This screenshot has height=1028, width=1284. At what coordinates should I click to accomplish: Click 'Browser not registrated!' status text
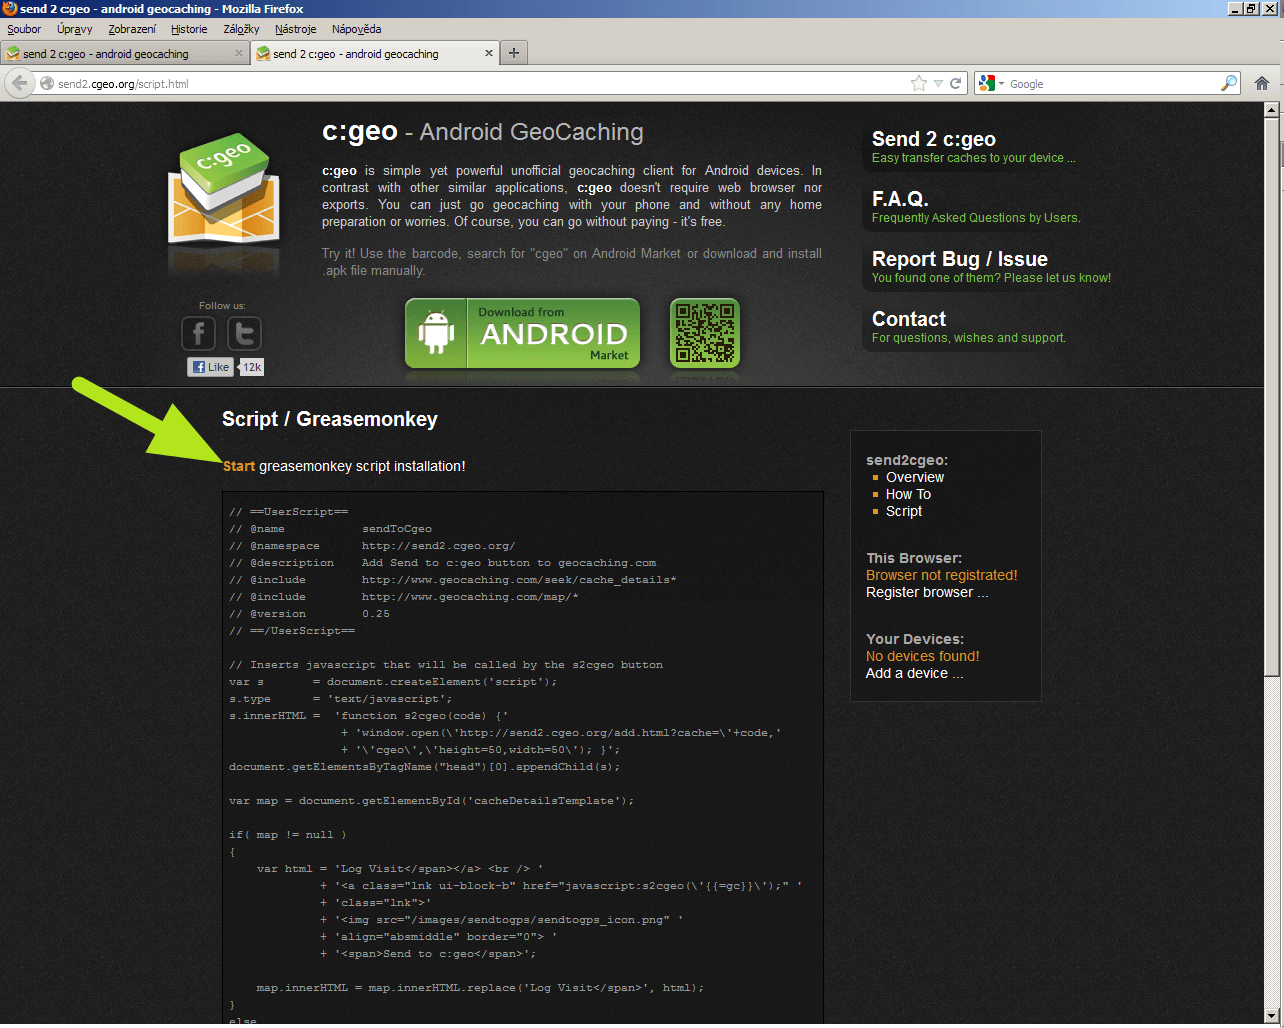[x=942, y=575]
